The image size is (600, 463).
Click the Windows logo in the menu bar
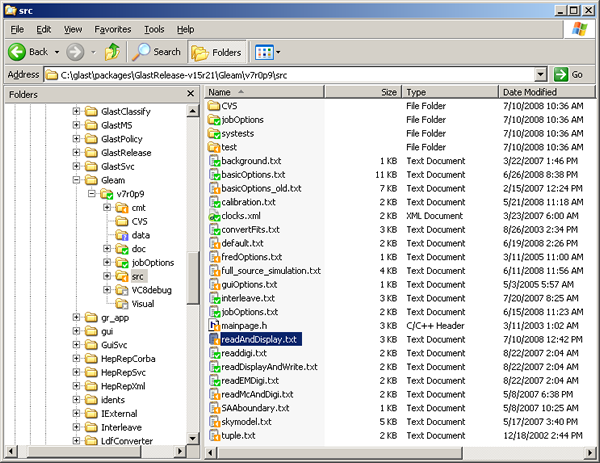(x=579, y=29)
